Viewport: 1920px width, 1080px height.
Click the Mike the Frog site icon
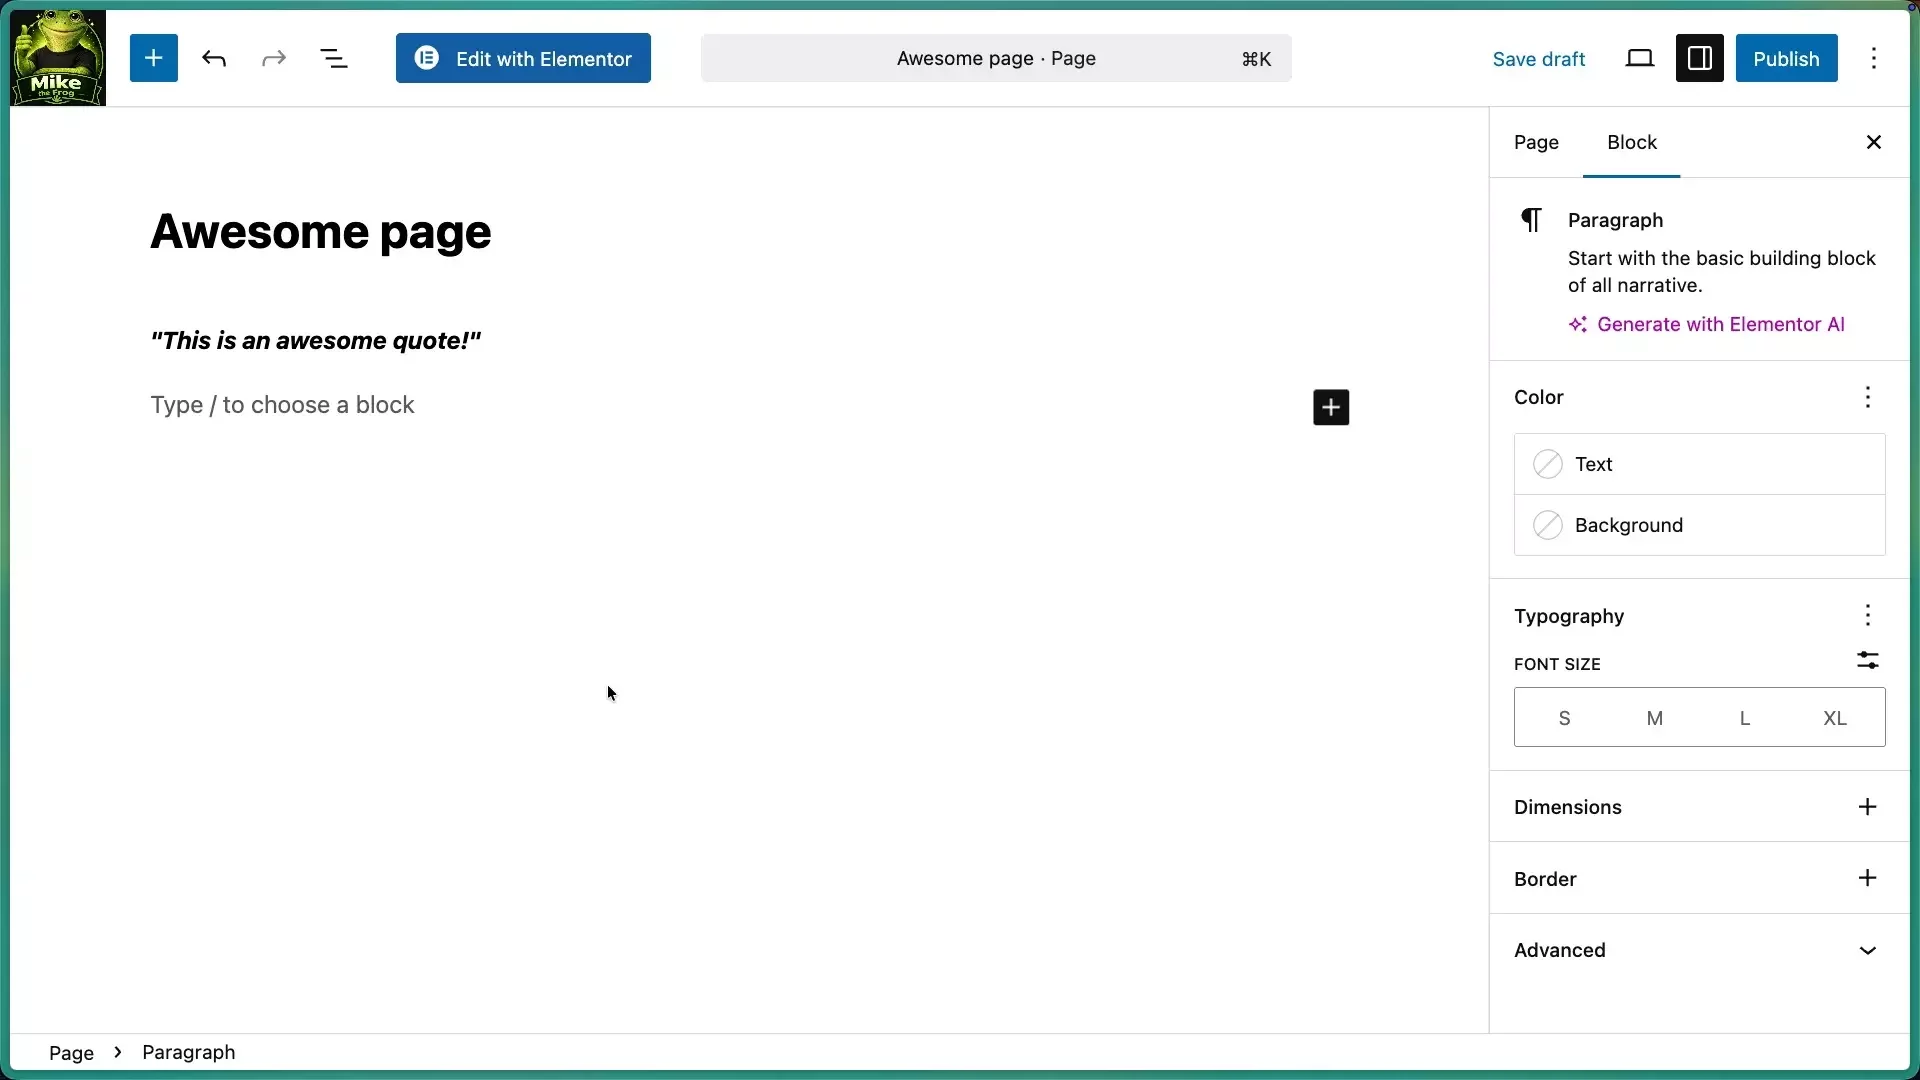point(57,57)
